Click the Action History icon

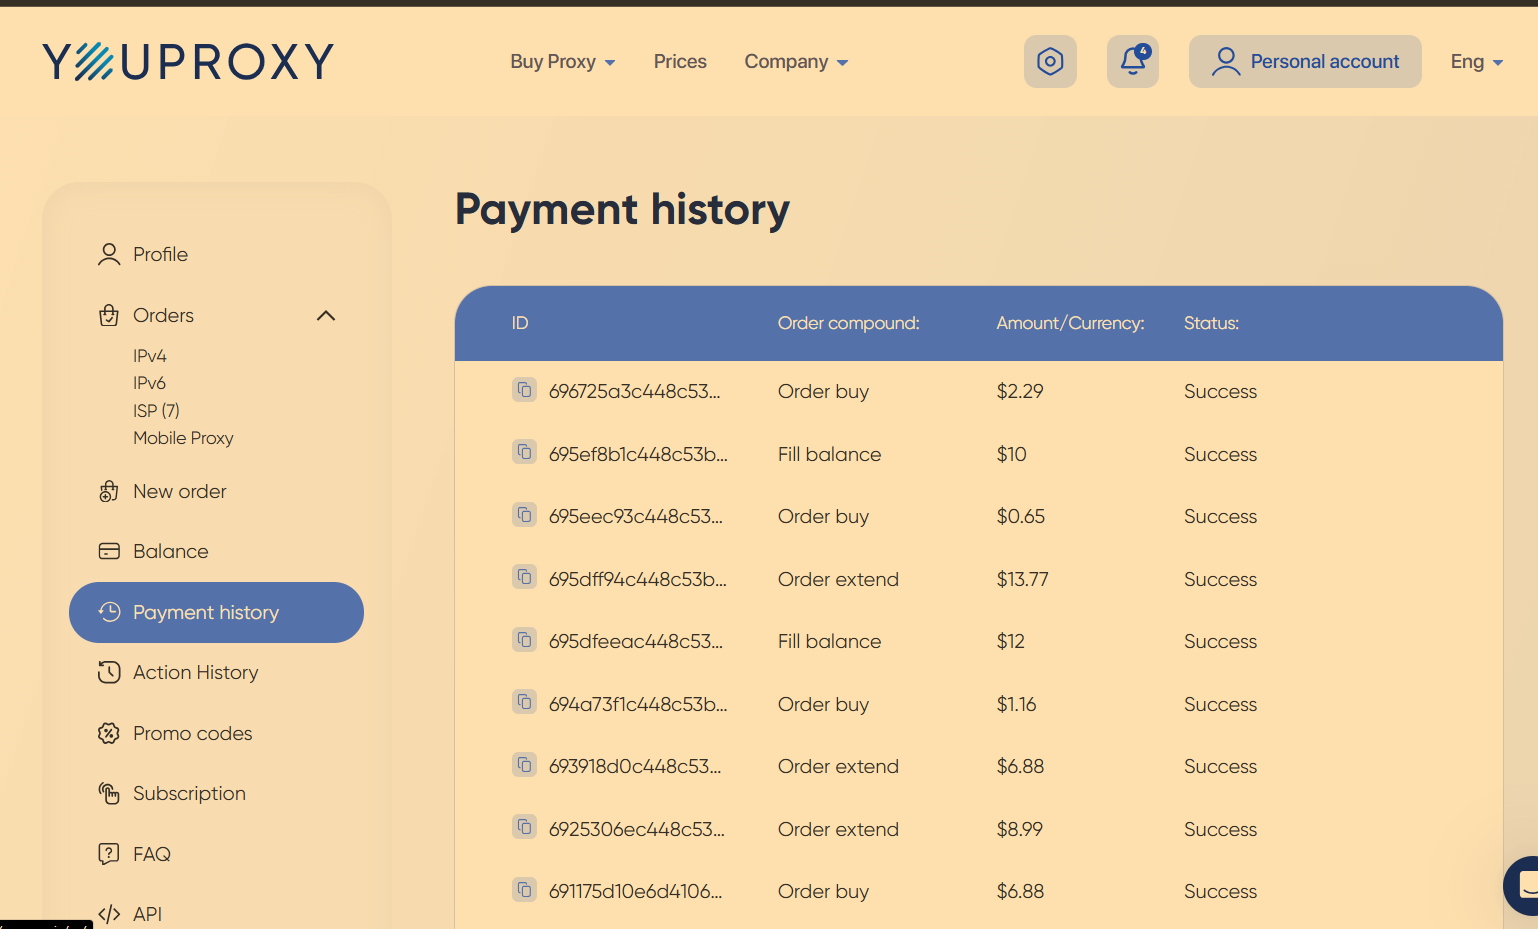point(109,673)
